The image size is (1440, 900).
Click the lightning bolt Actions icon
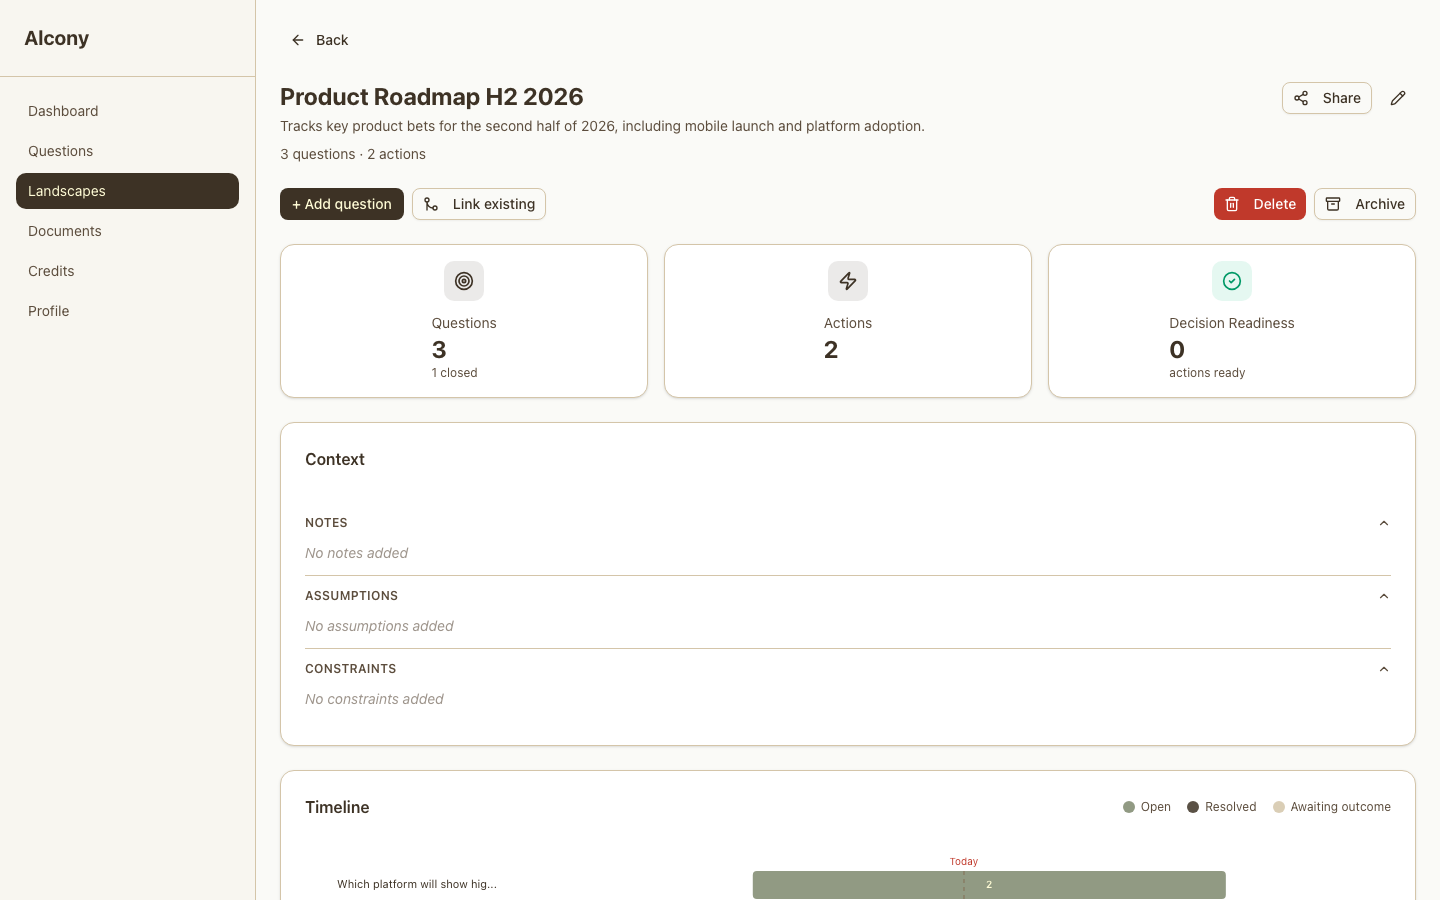848,281
